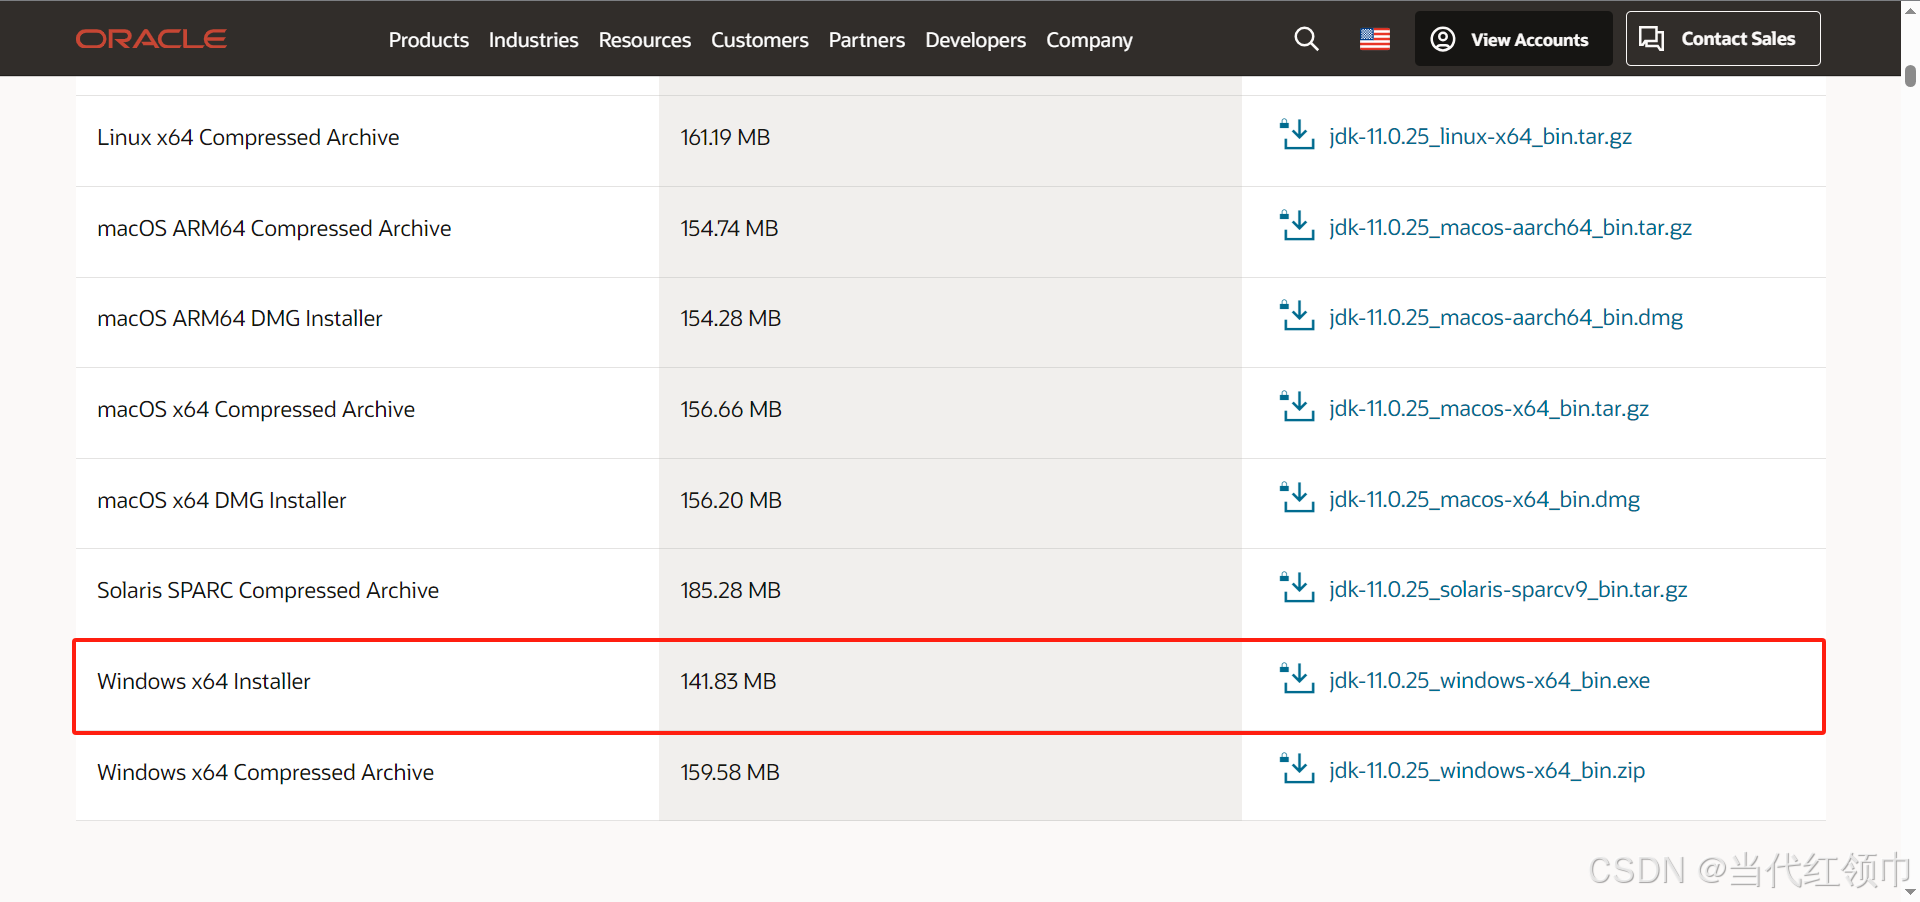Image resolution: width=1920 pixels, height=902 pixels.
Task: Open the Industries menu
Action: (x=533, y=40)
